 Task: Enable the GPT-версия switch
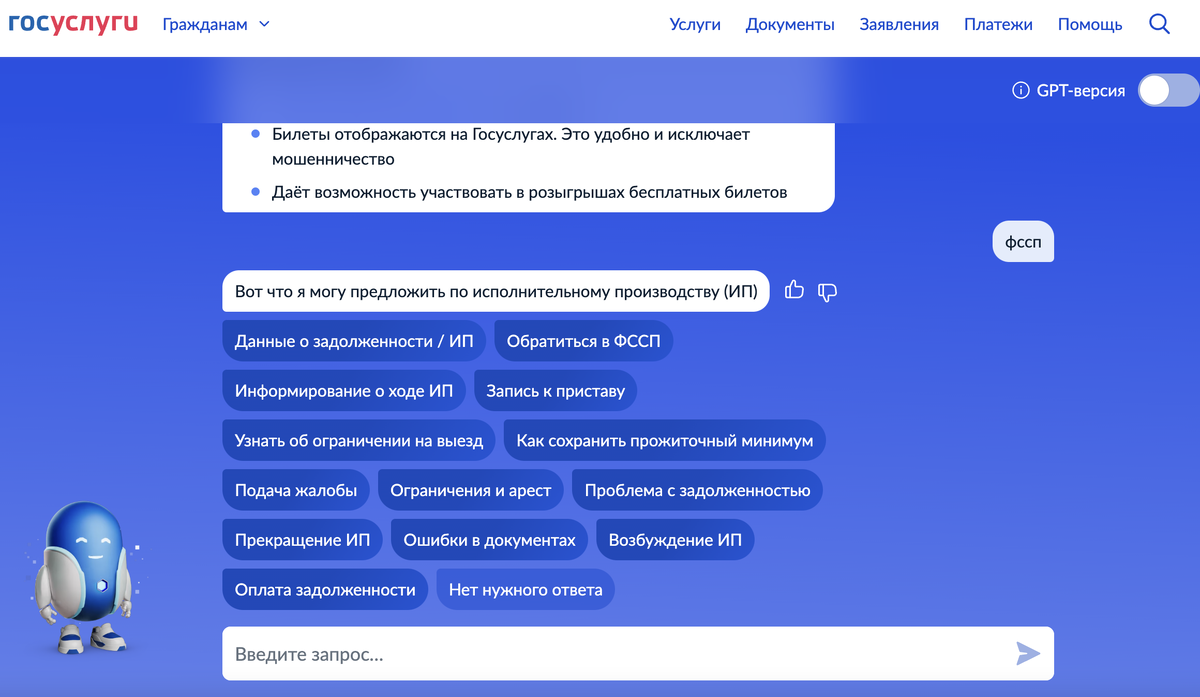(1166, 90)
